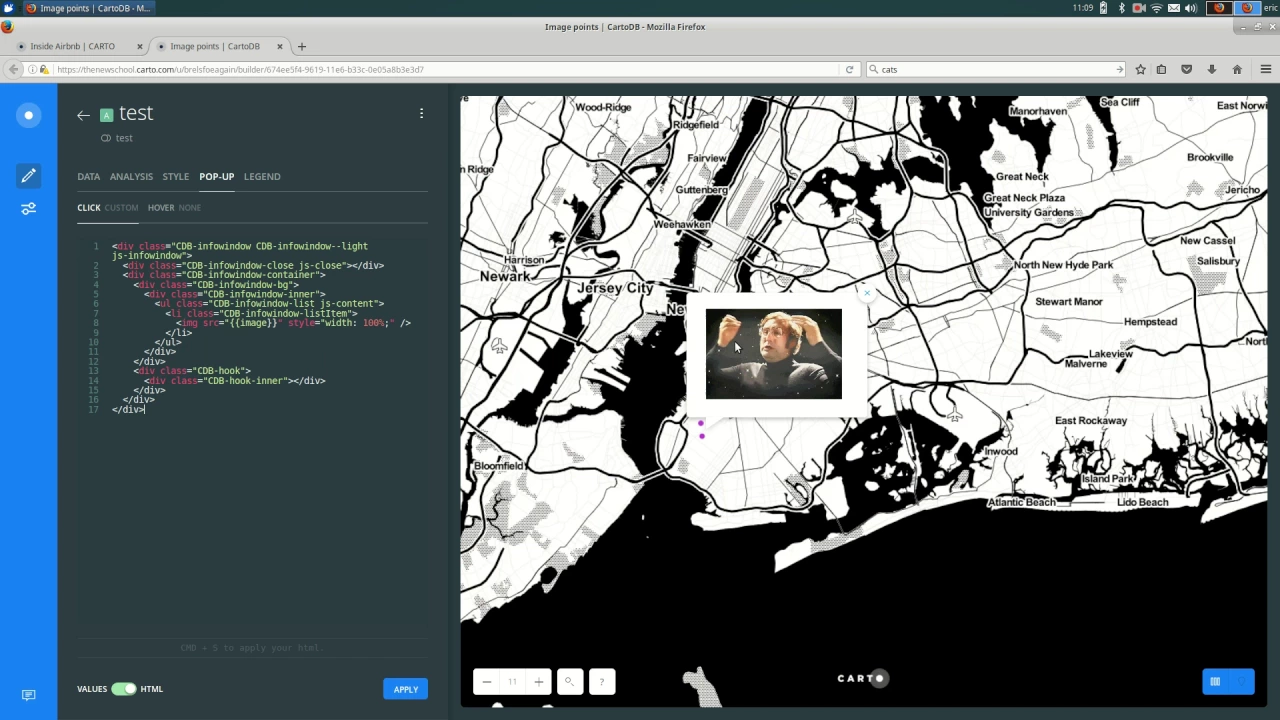The height and width of the screenshot is (720, 1280).
Task: Open the Firefox downloads arrow
Action: 1212,69
